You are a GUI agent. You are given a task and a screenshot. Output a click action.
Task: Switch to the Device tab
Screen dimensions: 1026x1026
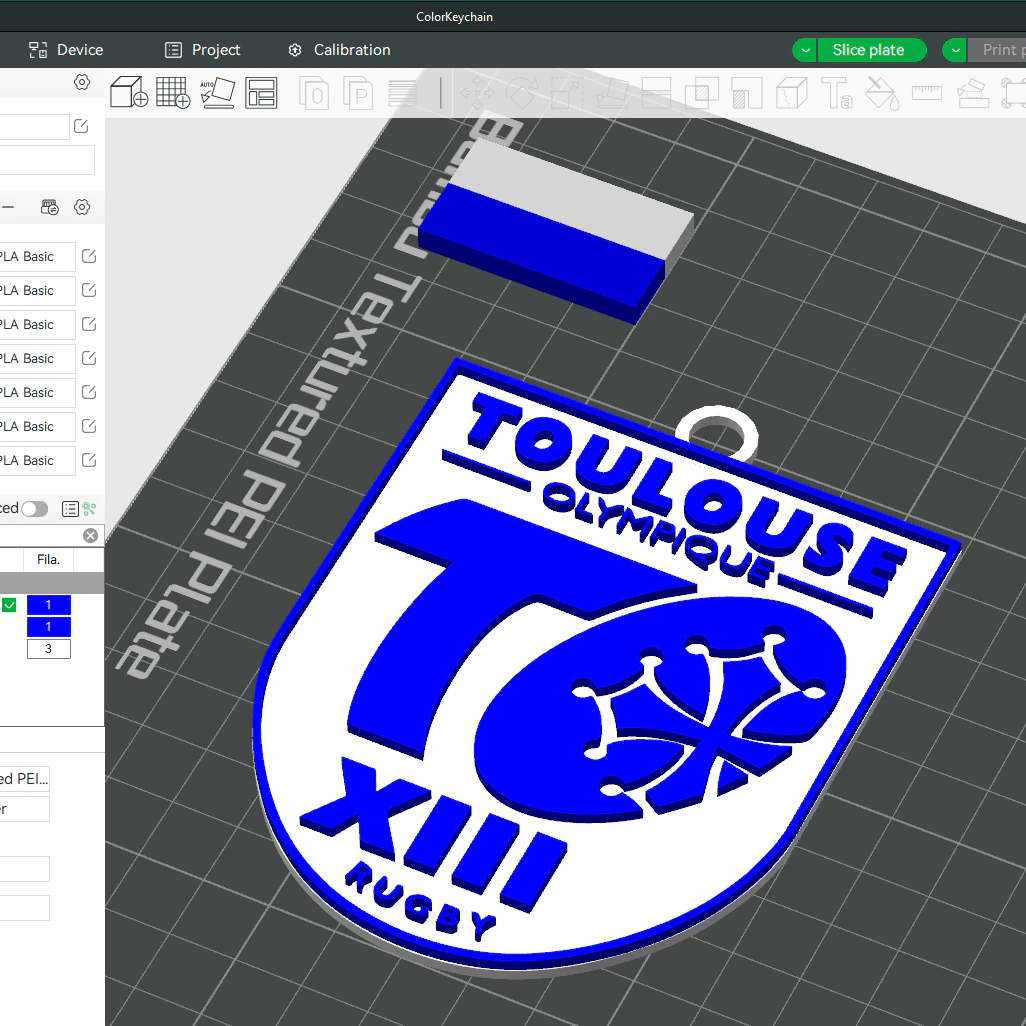66,50
